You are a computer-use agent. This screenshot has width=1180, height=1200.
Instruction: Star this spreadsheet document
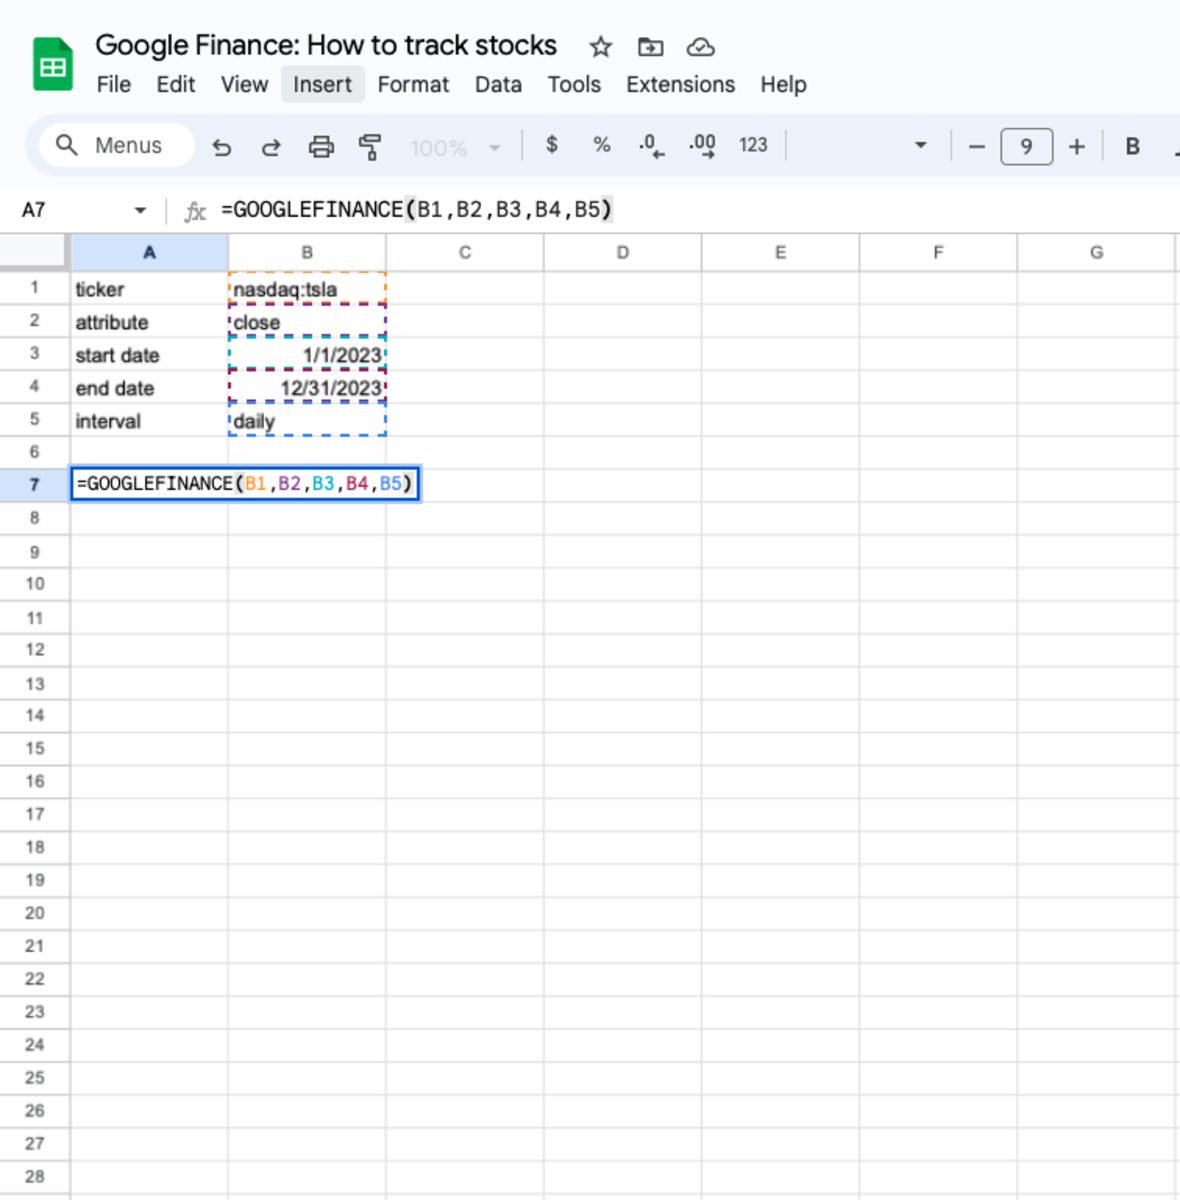pyautogui.click(x=600, y=47)
